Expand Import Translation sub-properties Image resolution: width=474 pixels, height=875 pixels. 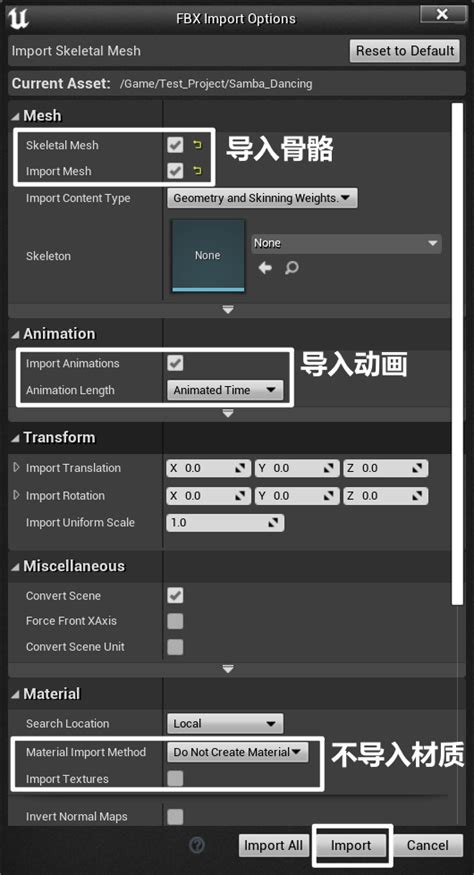[x=16, y=468]
